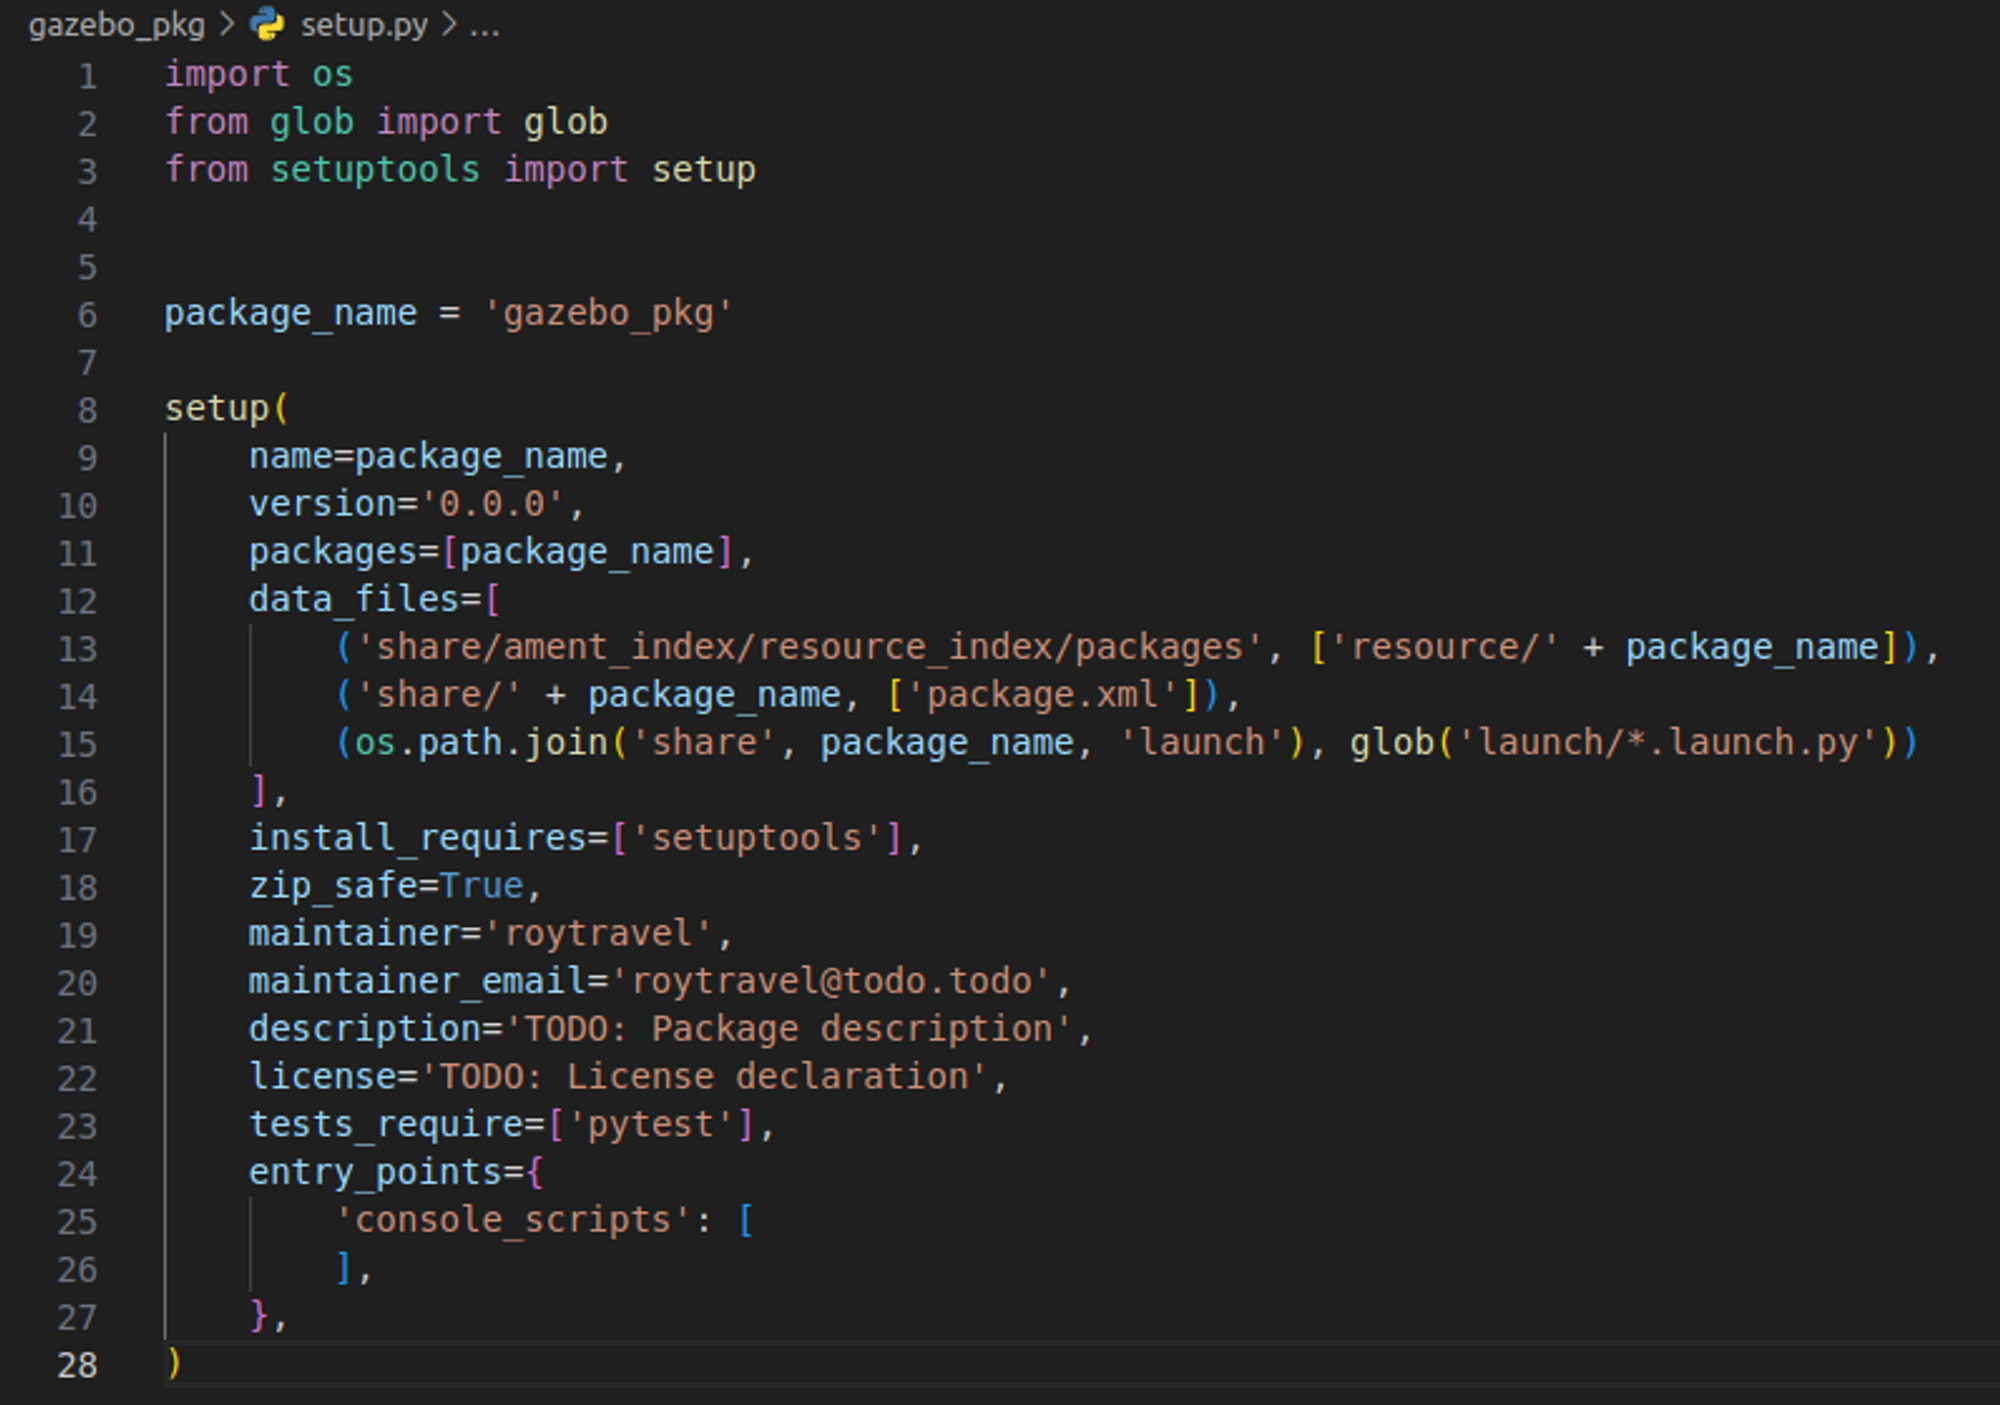Expand the ellipsis breadcrumb symbol list
The height and width of the screenshot is (1405, 2000).
point(484,26)
